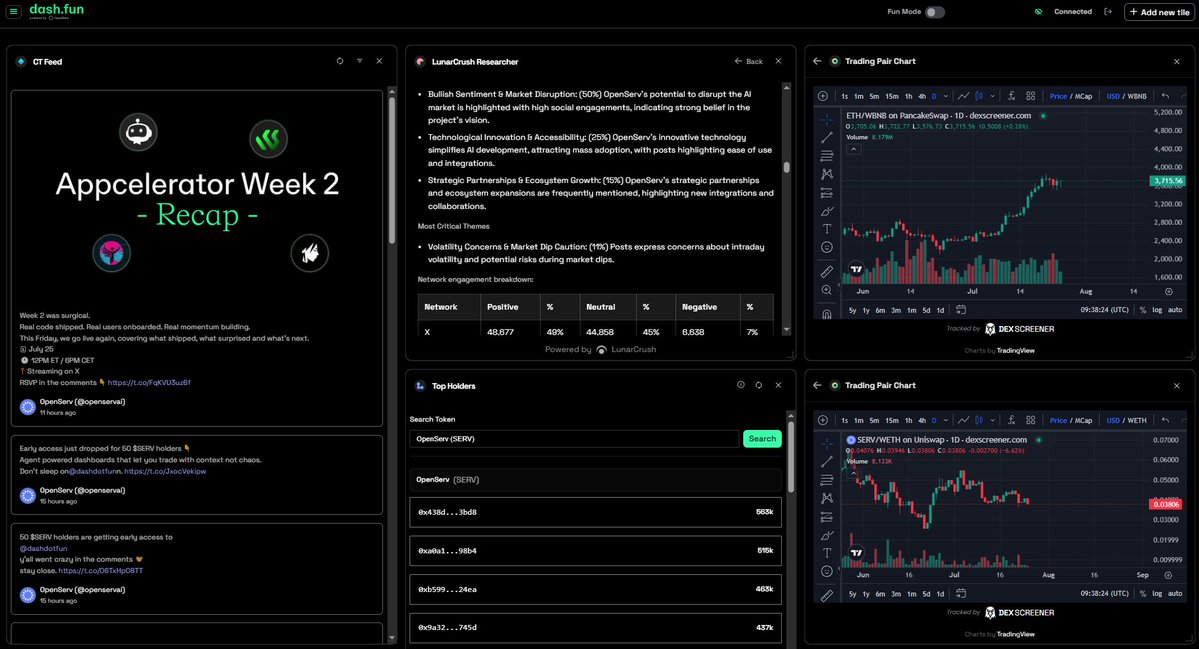Toggle log scale on SERV/WETH chart
Image resolution: width=1199 pixels, height=649 pixels.
(1157, 594)
